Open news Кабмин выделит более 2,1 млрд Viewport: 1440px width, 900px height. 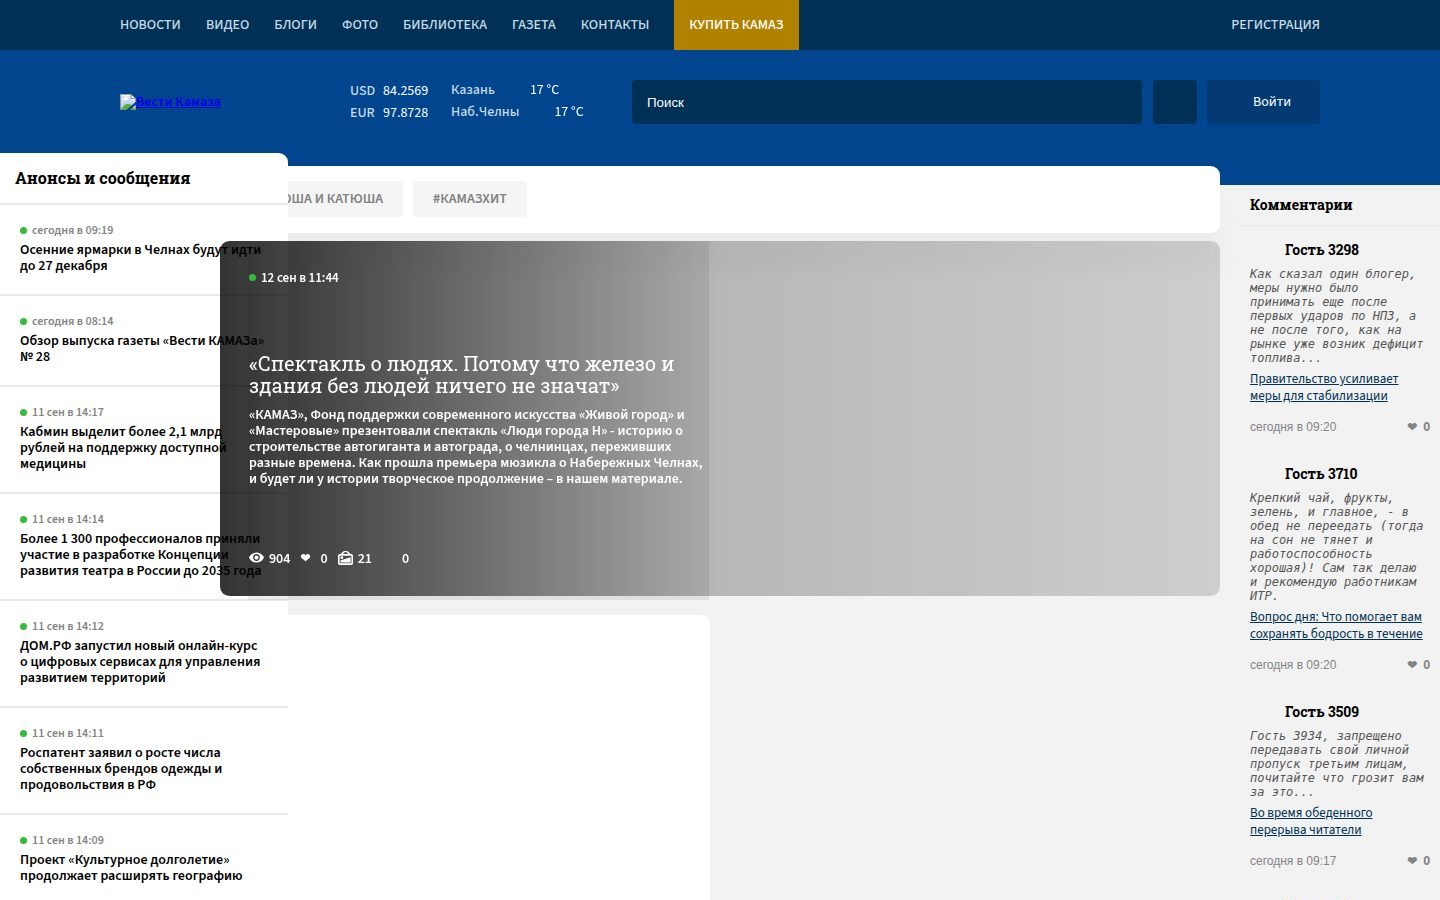pos(123,448)
